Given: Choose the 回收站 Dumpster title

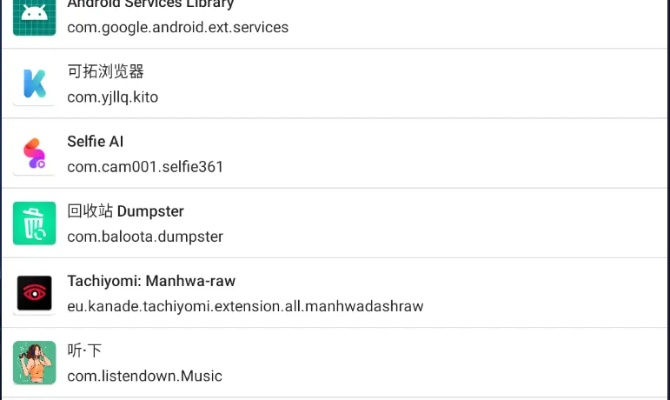Looking at the screenshot, I should tap(125, 211).
